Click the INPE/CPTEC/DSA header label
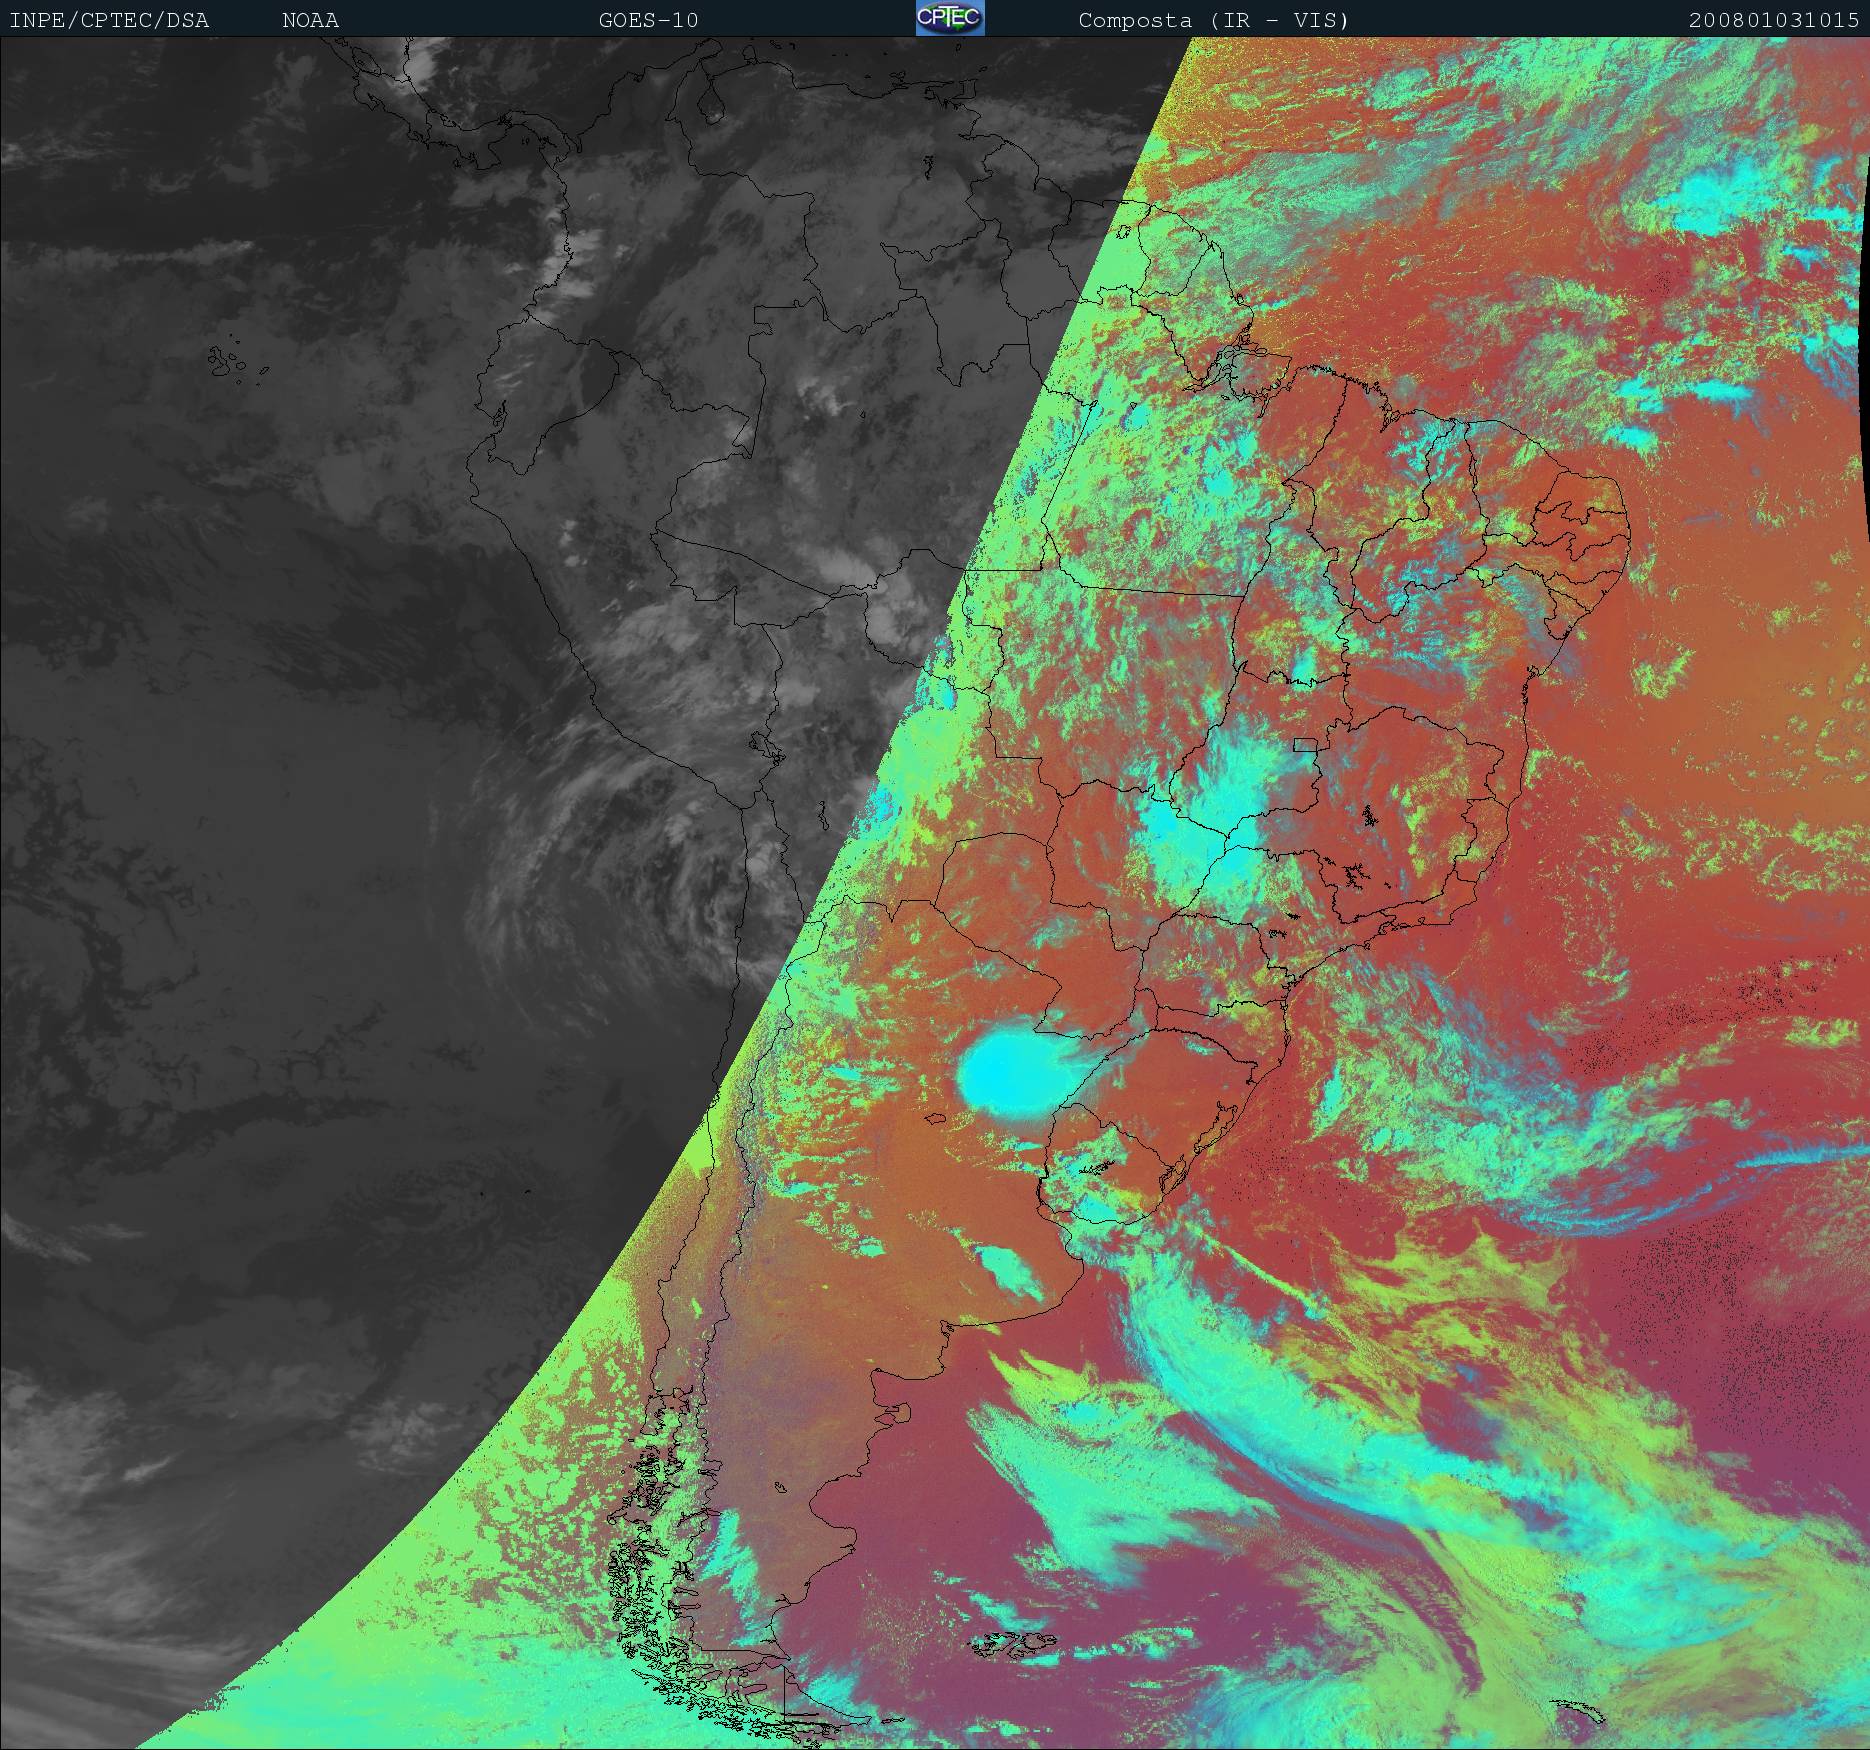1870x1750 pixels. (109, 20)
